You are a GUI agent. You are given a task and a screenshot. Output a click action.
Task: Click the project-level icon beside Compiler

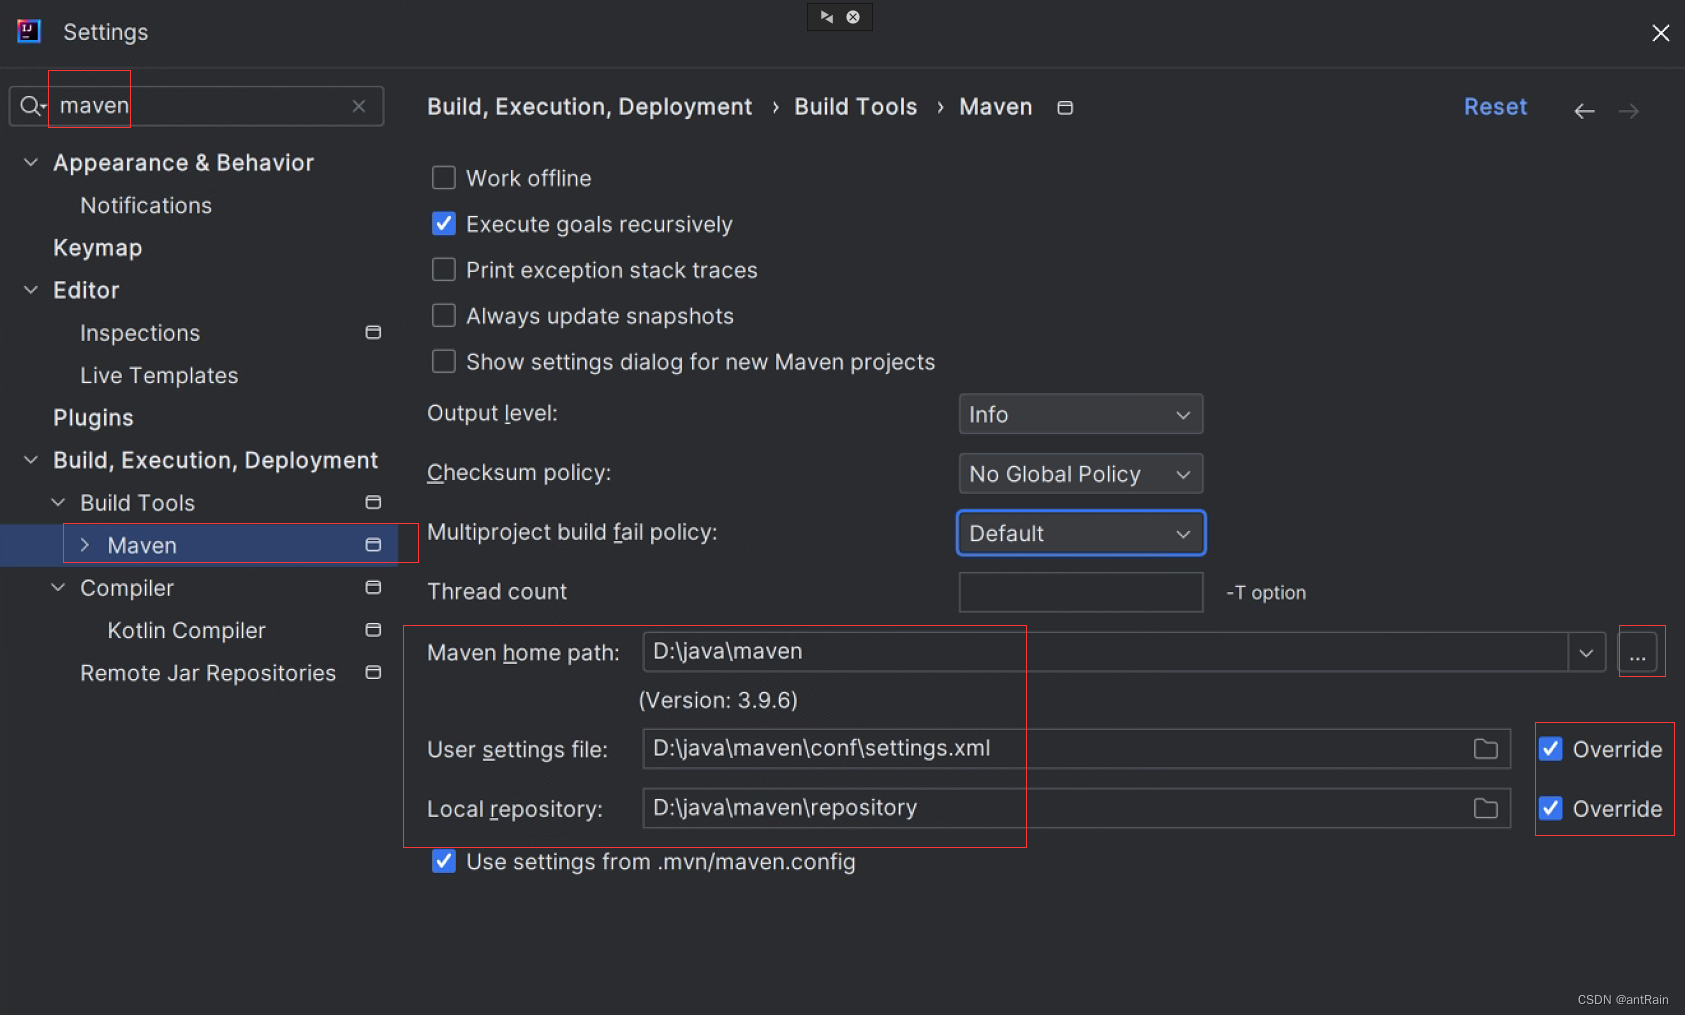[373, 587]
